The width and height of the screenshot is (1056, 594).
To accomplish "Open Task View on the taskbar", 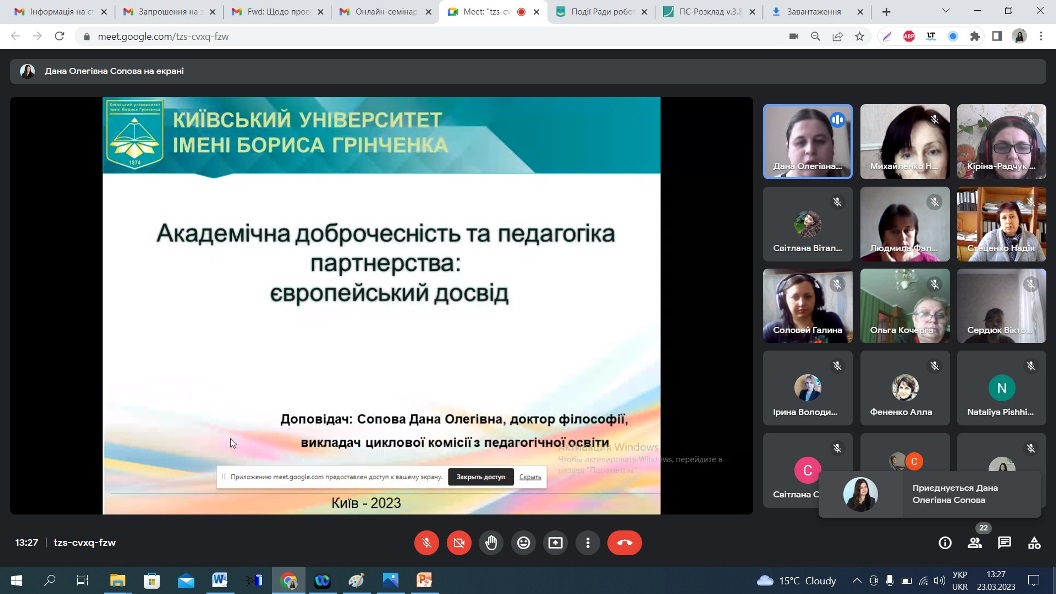I will point(82,580).
